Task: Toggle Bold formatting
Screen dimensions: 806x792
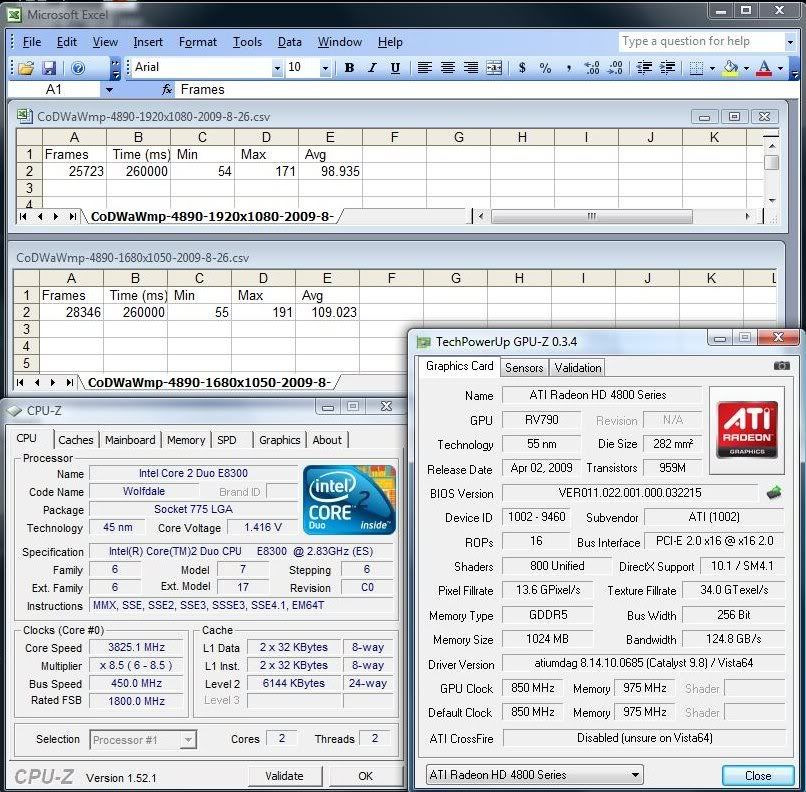Action: click(x=349, y=68)
